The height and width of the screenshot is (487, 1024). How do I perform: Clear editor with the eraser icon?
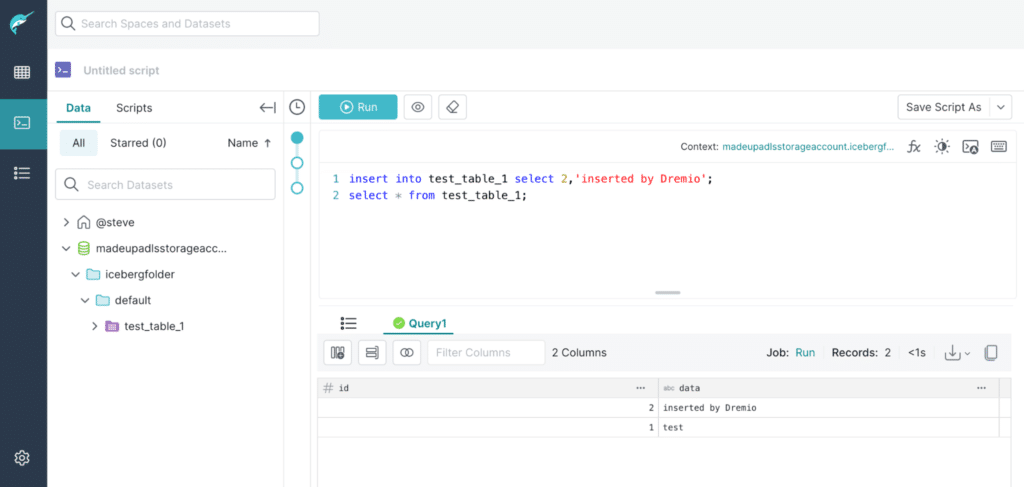pyautogui.click(x=453, y=107)
